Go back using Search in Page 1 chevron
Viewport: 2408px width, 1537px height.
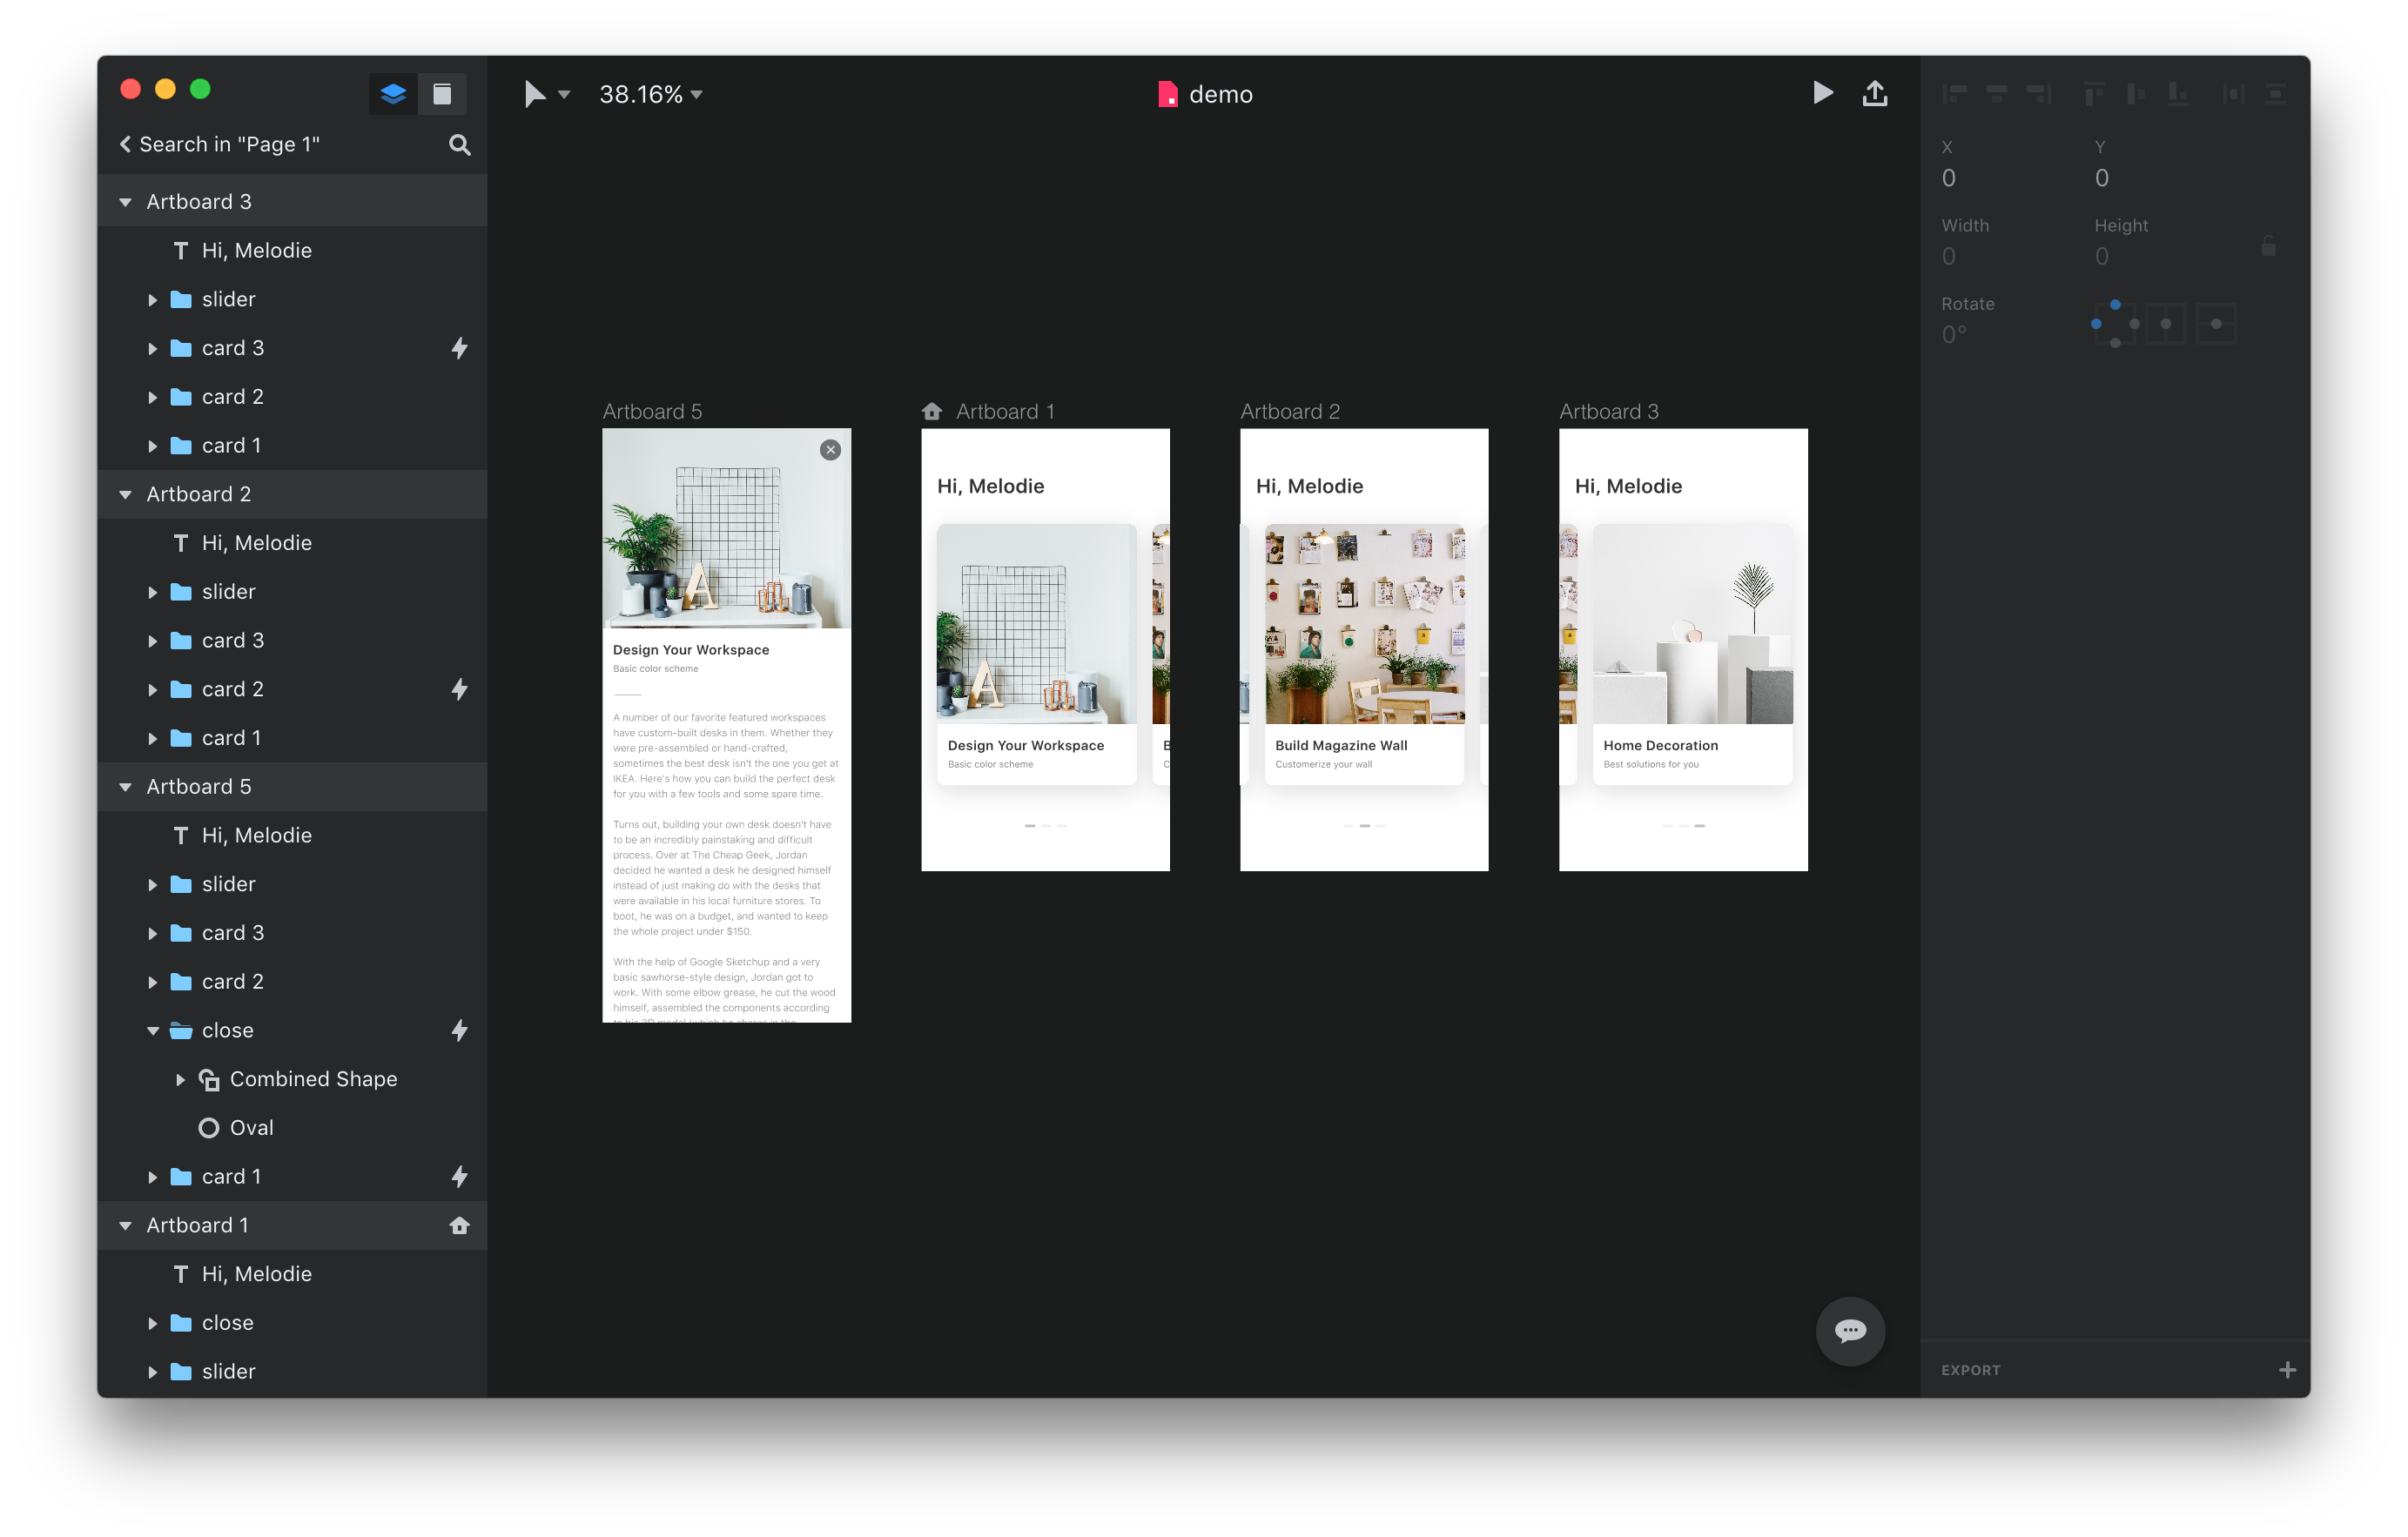click(x=125, y=144)
